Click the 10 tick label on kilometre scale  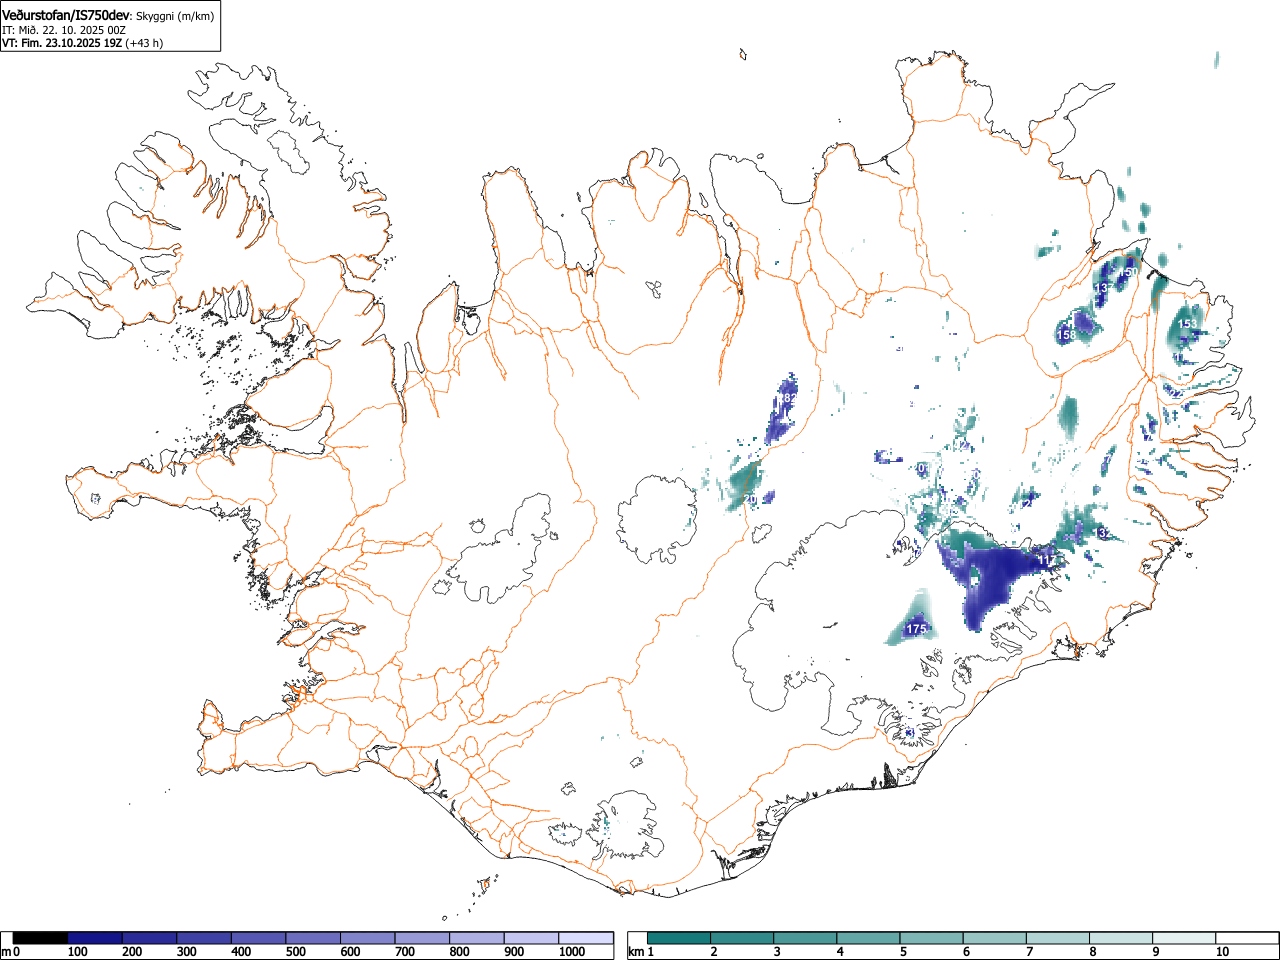(x=1222, y=952)
